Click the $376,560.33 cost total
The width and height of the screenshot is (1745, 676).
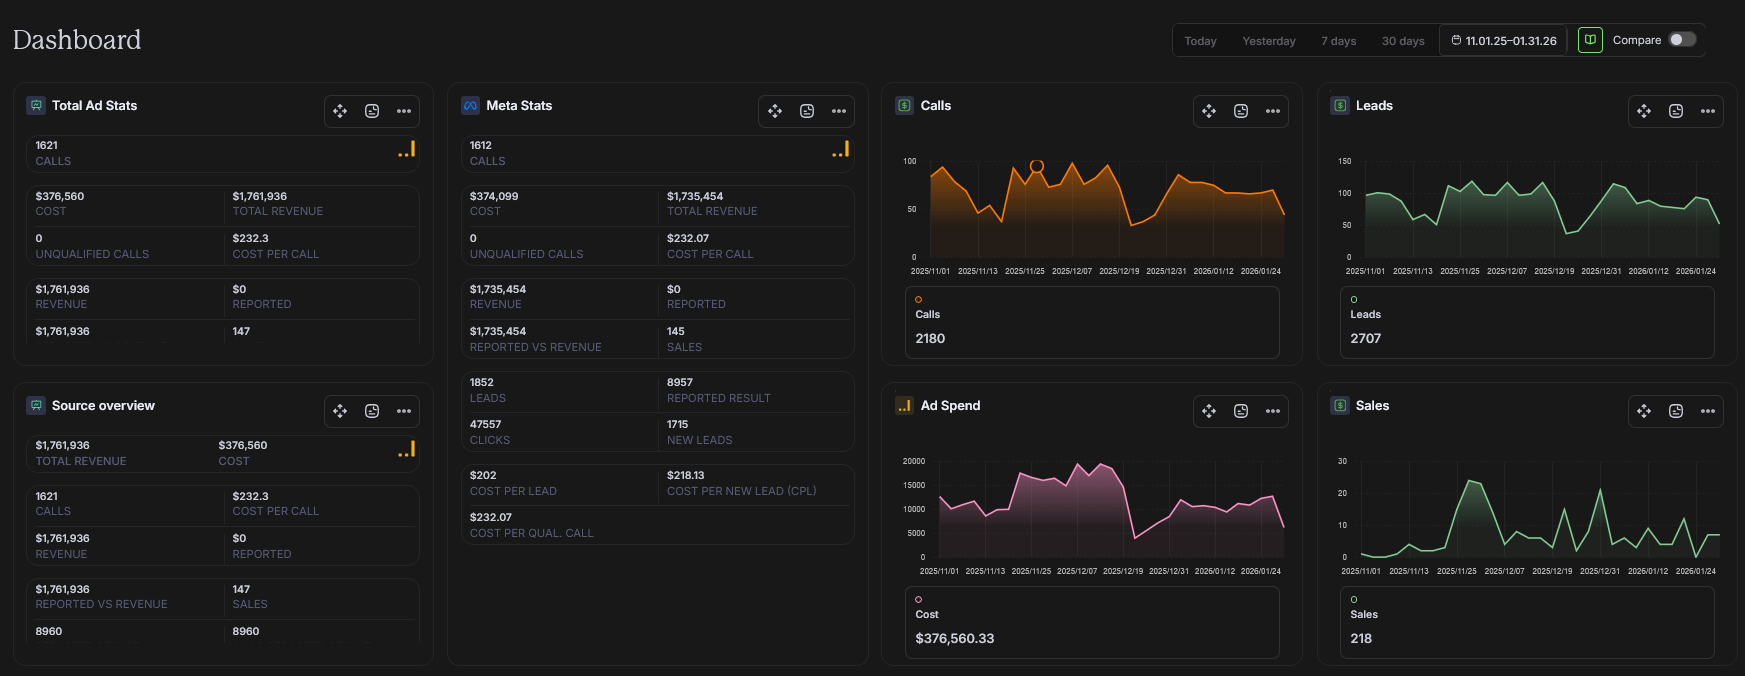955,638
